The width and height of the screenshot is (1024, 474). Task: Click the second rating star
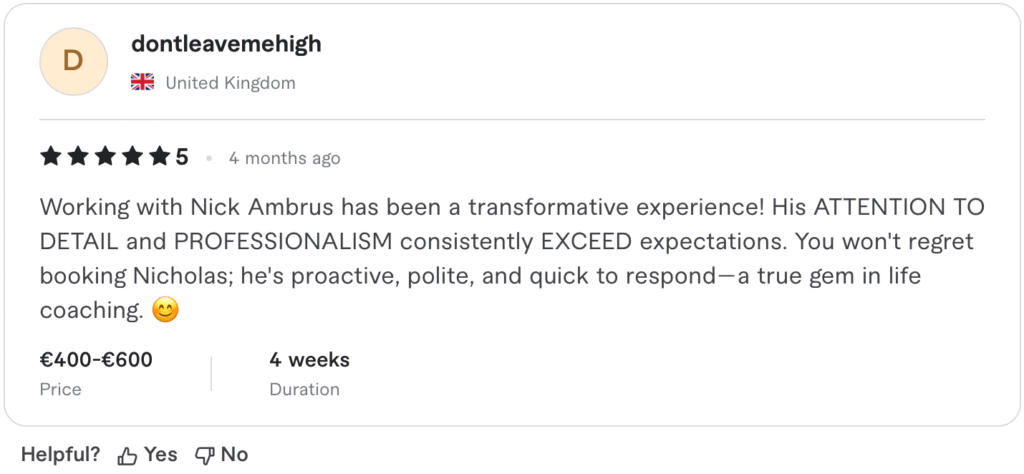click(x=78, y=157)
